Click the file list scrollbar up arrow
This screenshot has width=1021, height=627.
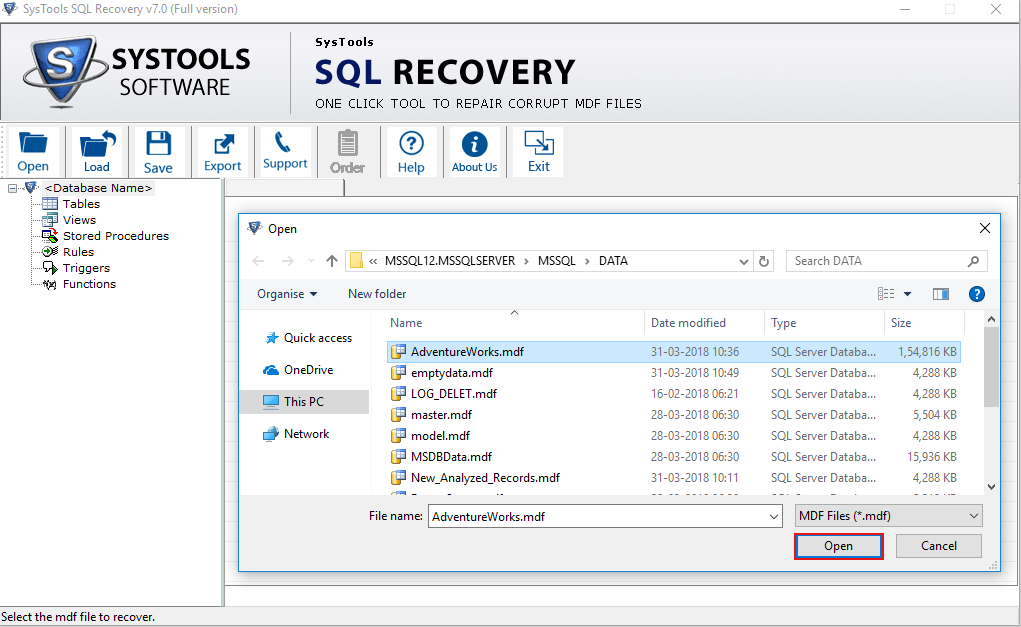991,319
